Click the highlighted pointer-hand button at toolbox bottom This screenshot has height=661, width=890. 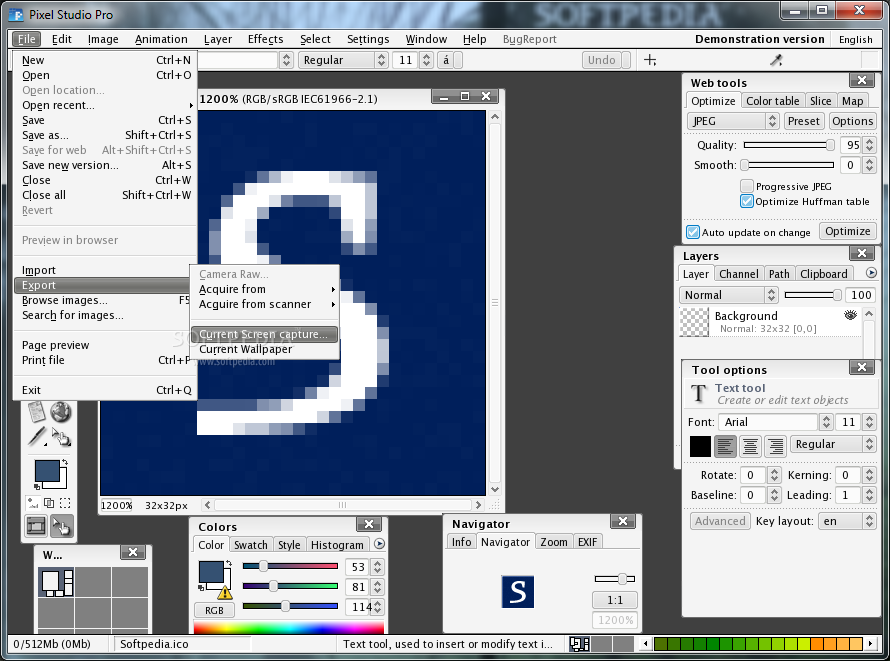coord(61,526)
